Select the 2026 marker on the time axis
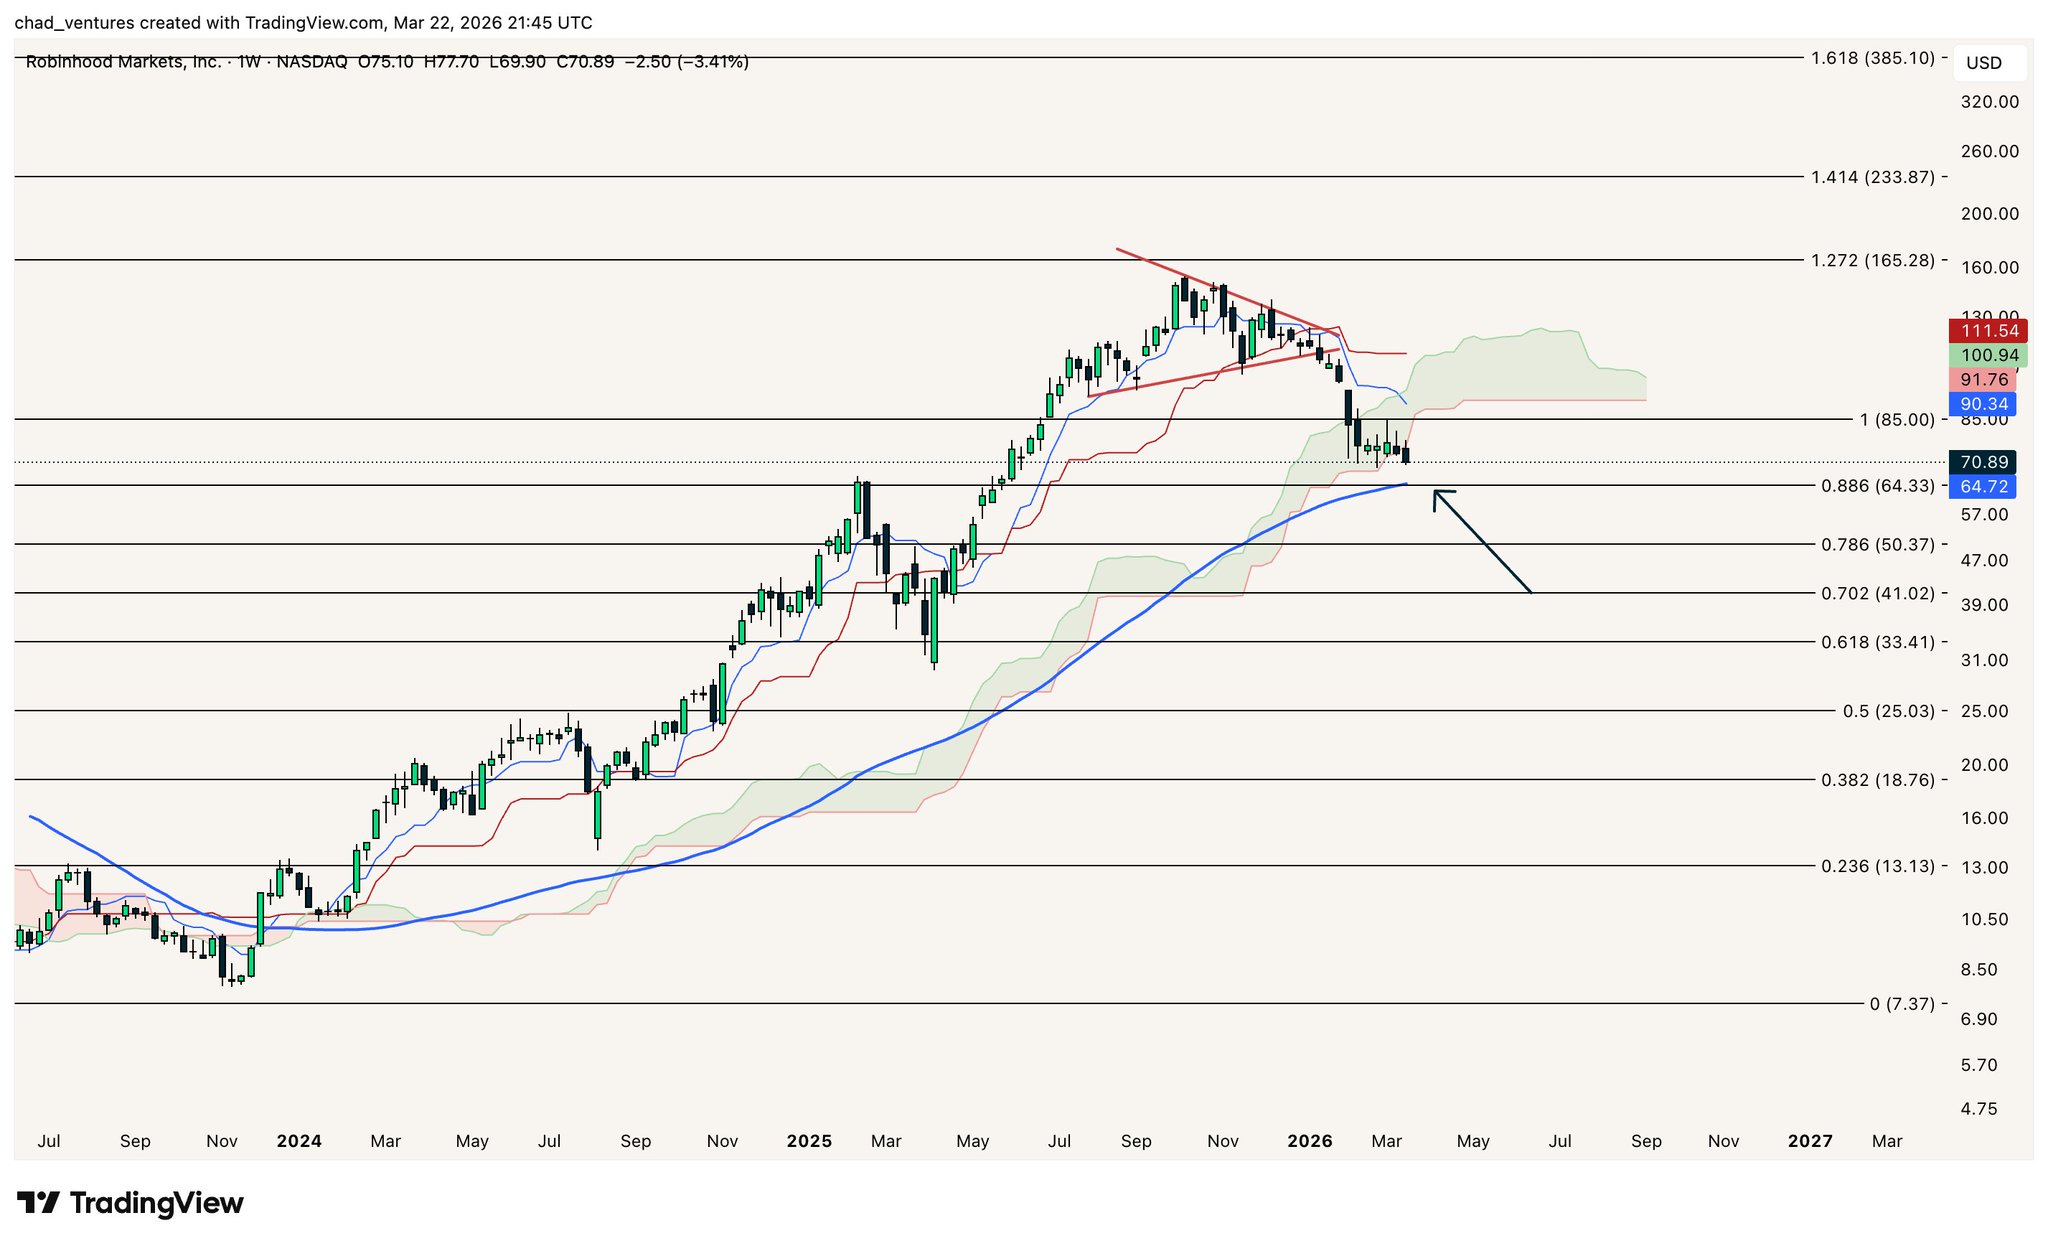 coord(1310,1141)
